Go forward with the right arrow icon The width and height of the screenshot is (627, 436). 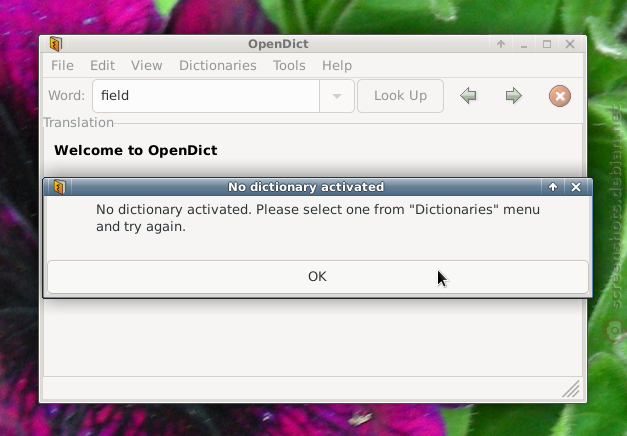pyautogui.click(x=513, y=96)
